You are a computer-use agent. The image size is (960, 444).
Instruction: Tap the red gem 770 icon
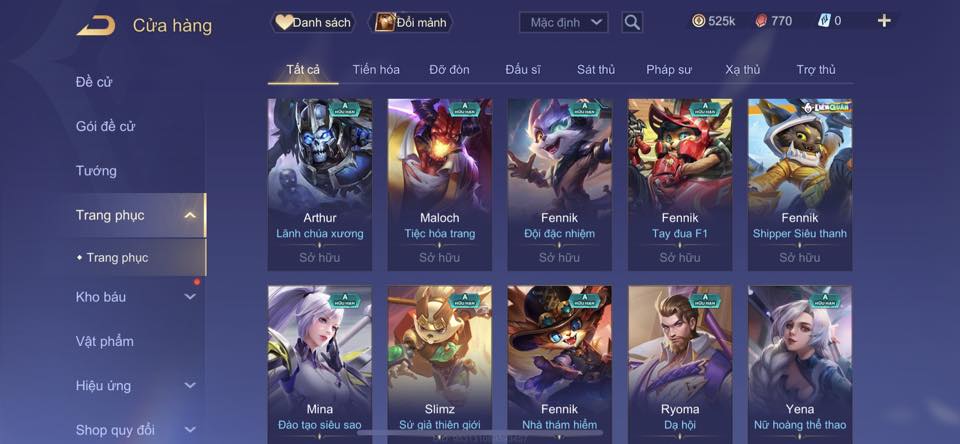click(x=761, y=21)
